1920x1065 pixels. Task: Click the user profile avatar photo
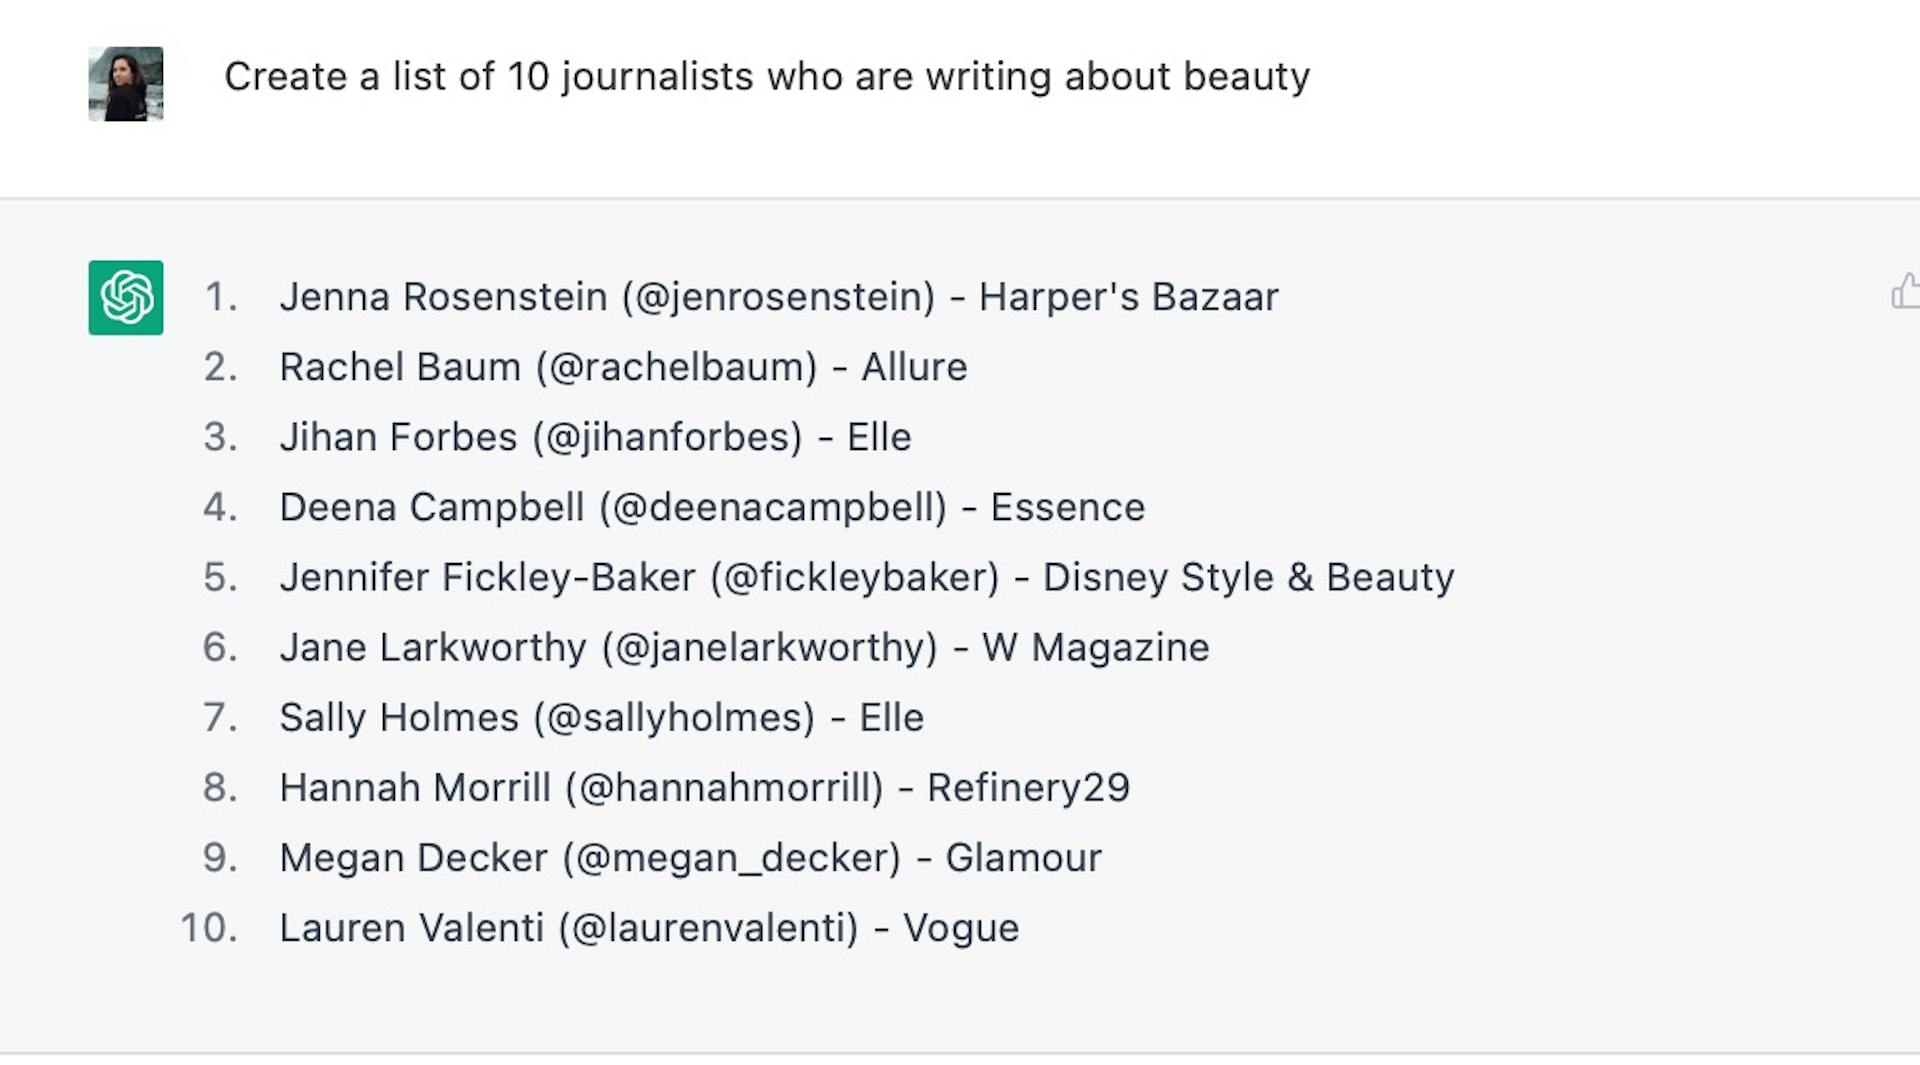(126, 84)
